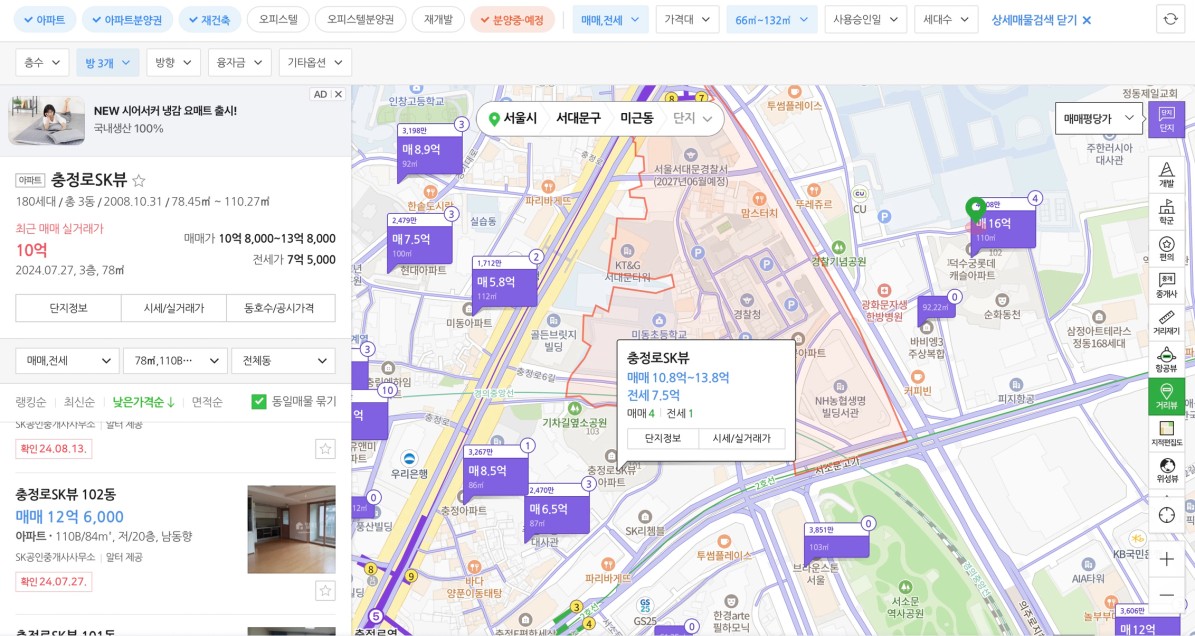Click the 매 8.5억 price marker
1195x636 pixels.
(495, 471)
